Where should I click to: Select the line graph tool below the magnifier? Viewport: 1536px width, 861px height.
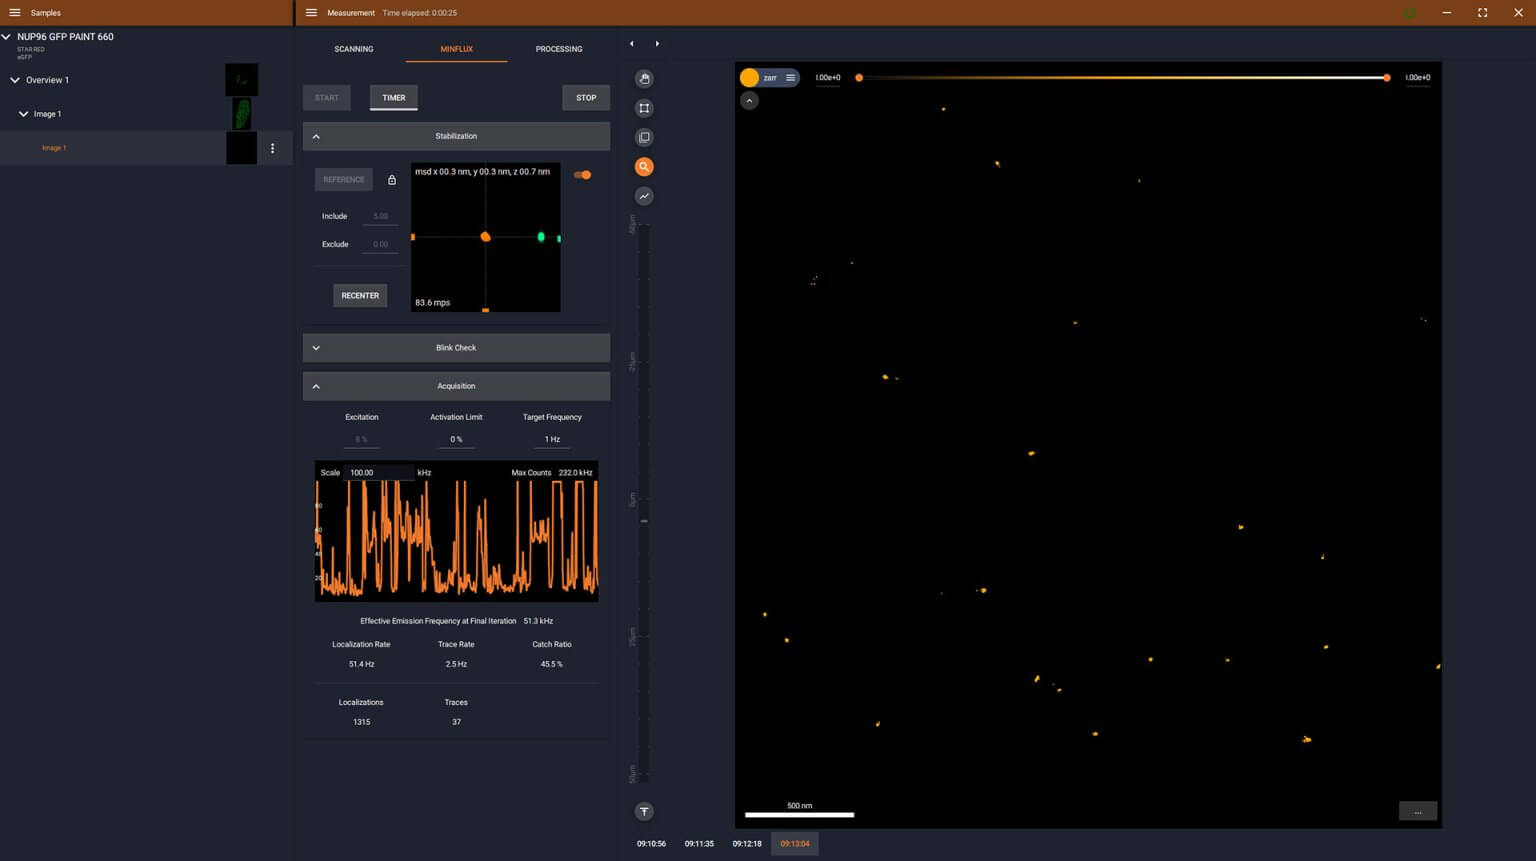click(x=644, y=196)
